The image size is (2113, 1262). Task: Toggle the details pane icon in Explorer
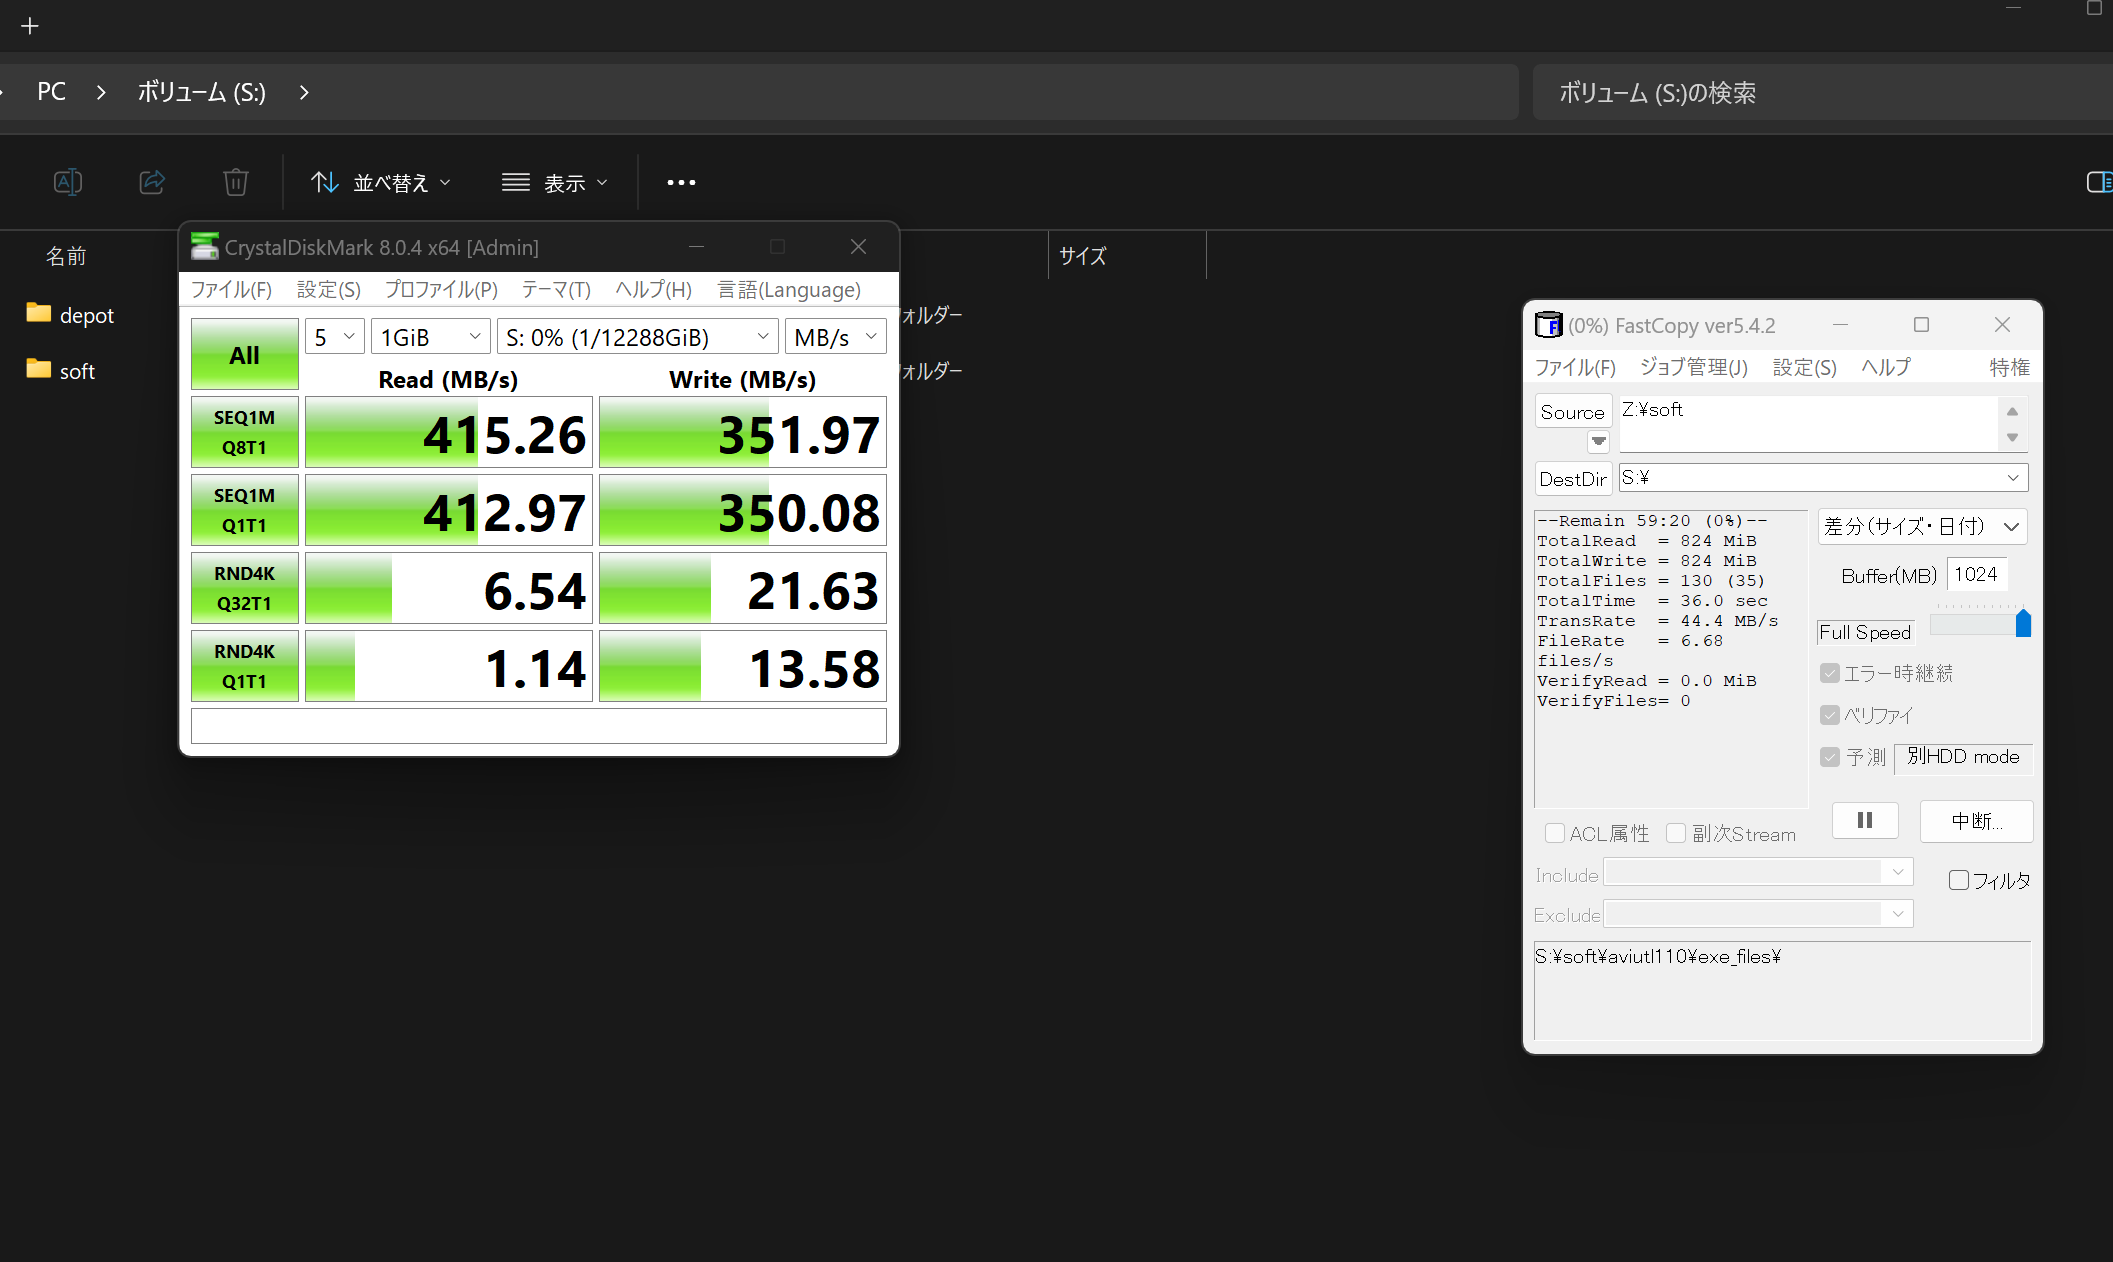point(2099,182)
